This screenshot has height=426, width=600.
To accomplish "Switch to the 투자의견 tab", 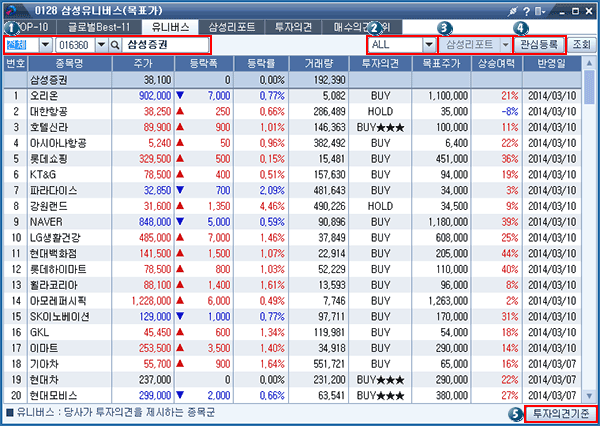I will (x=293, y=27).
